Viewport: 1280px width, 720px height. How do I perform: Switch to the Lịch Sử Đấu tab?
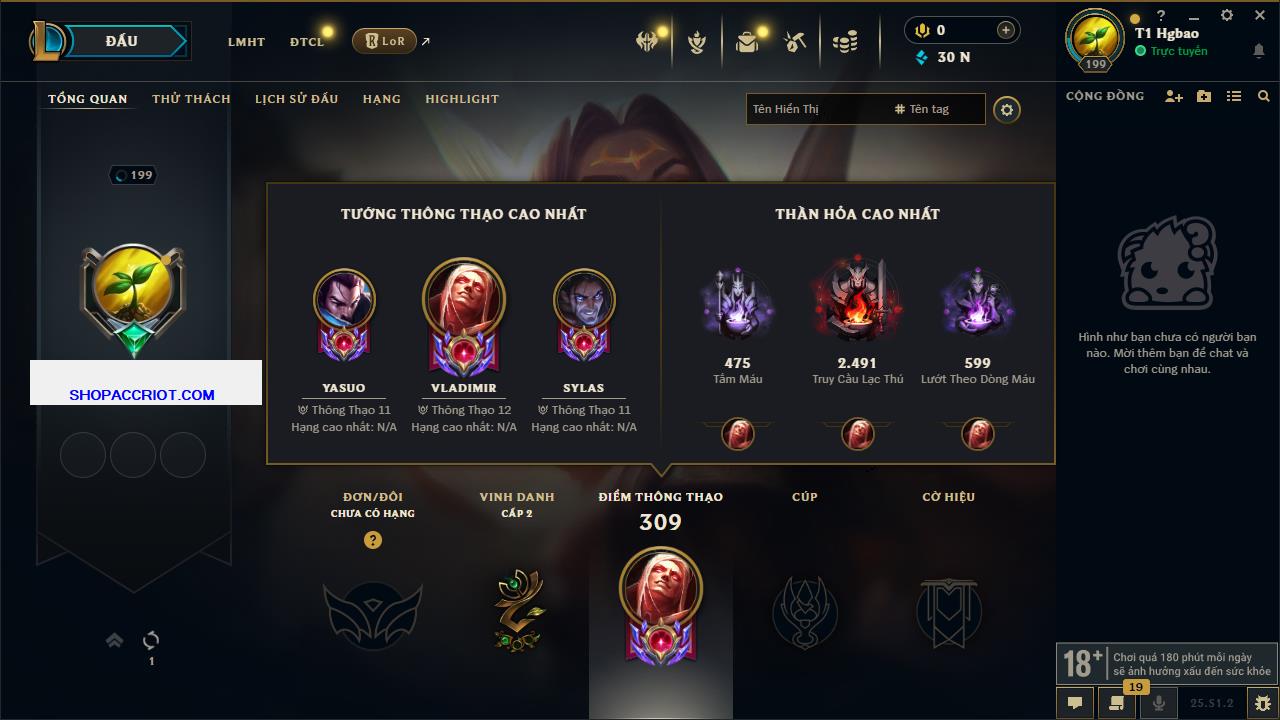296,99
